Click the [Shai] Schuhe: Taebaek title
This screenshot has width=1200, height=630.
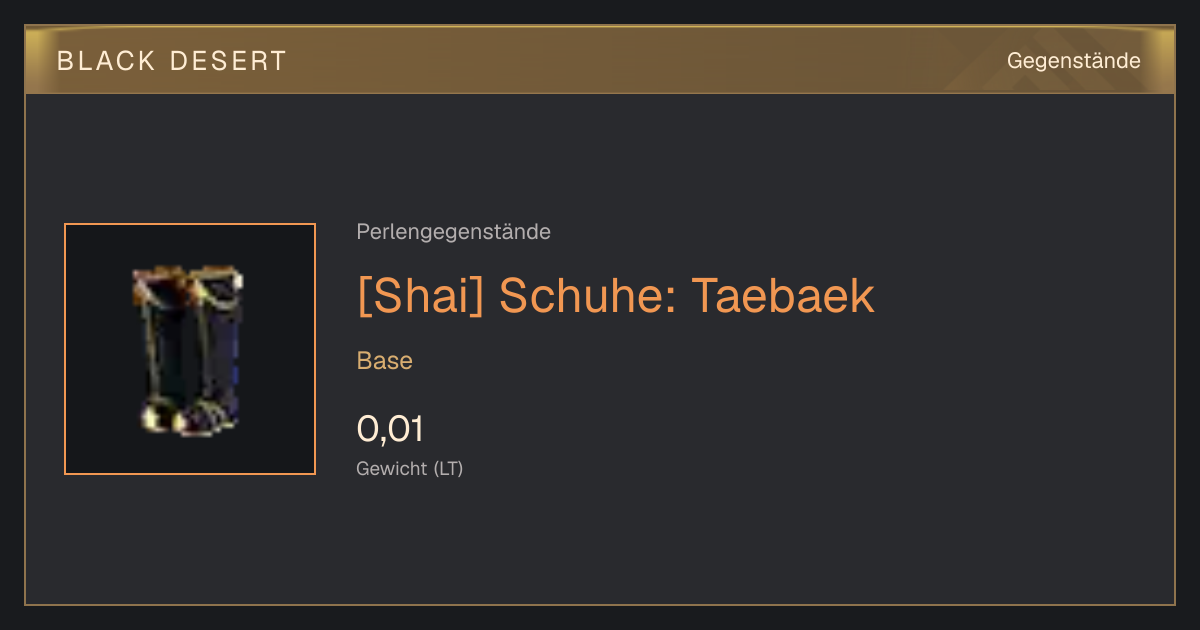[615, 295]
